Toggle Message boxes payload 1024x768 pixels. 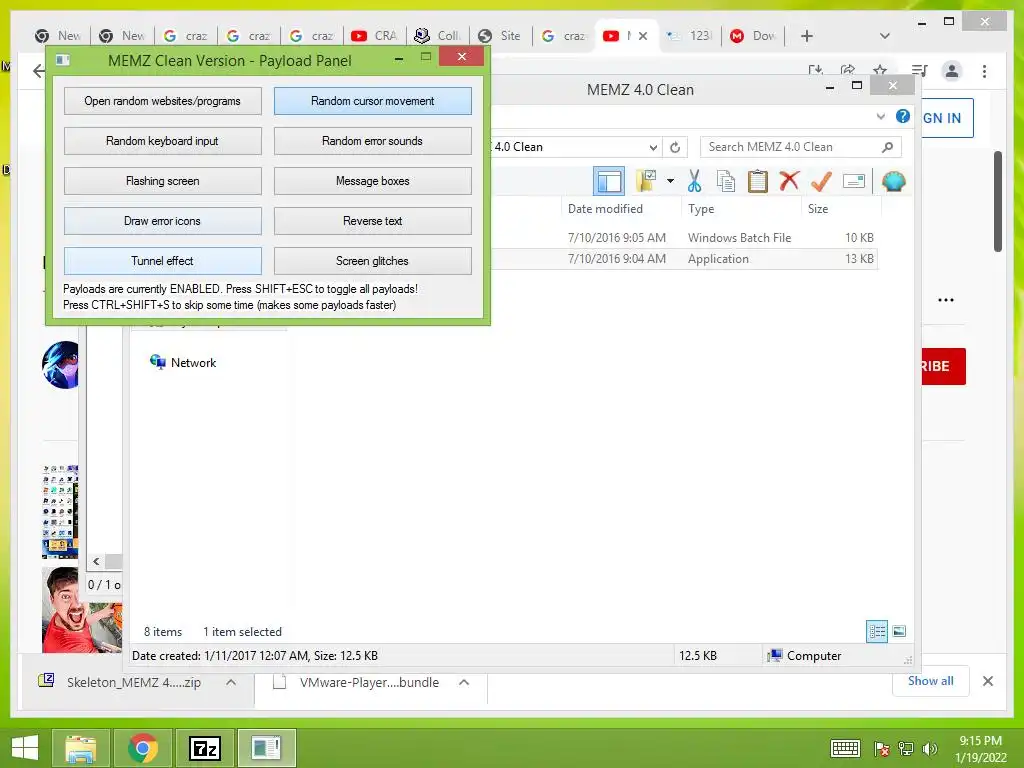[x=372, y=181]
